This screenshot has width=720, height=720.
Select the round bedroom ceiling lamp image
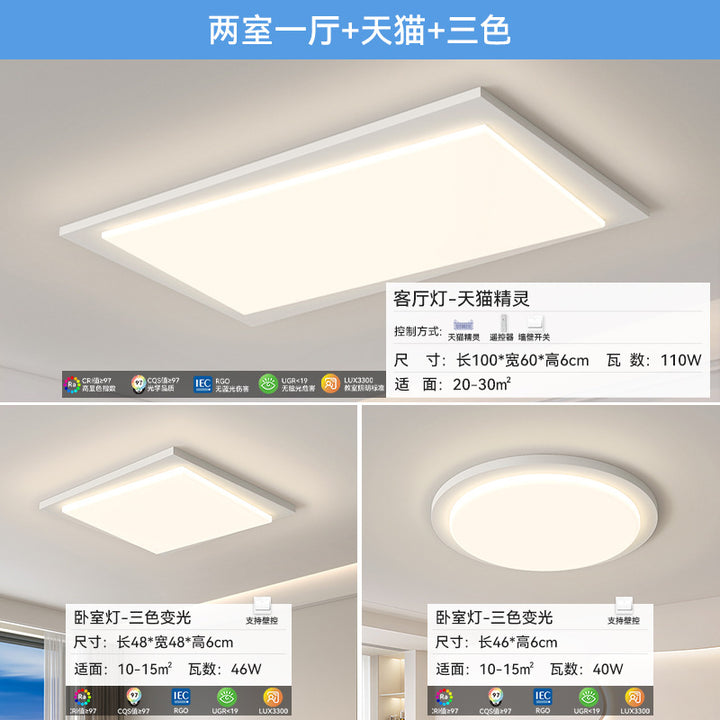click(545, 513)
